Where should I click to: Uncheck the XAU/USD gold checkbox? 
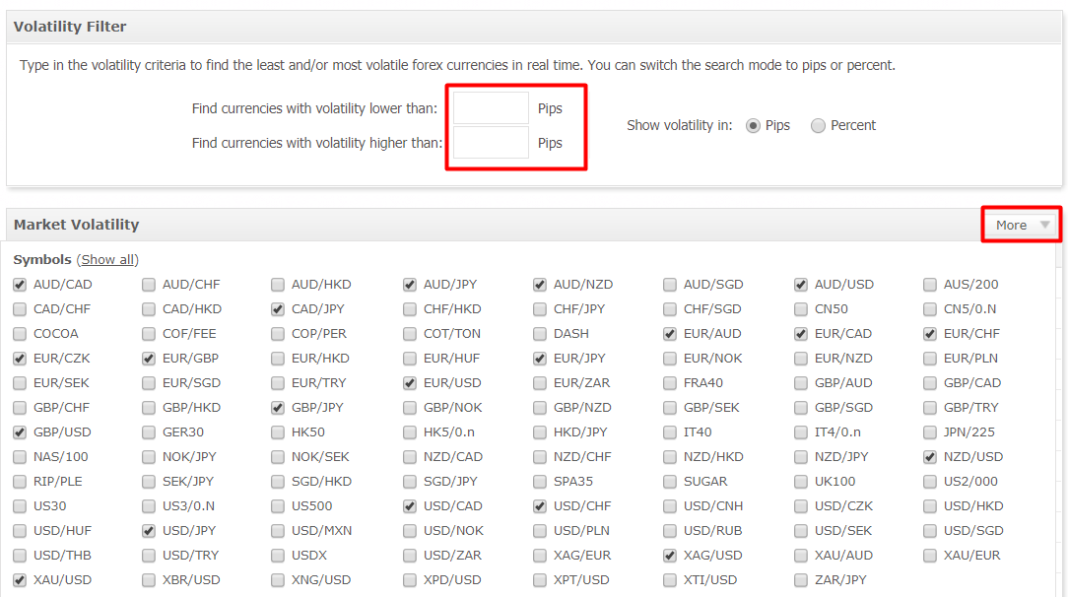(20, 580)
